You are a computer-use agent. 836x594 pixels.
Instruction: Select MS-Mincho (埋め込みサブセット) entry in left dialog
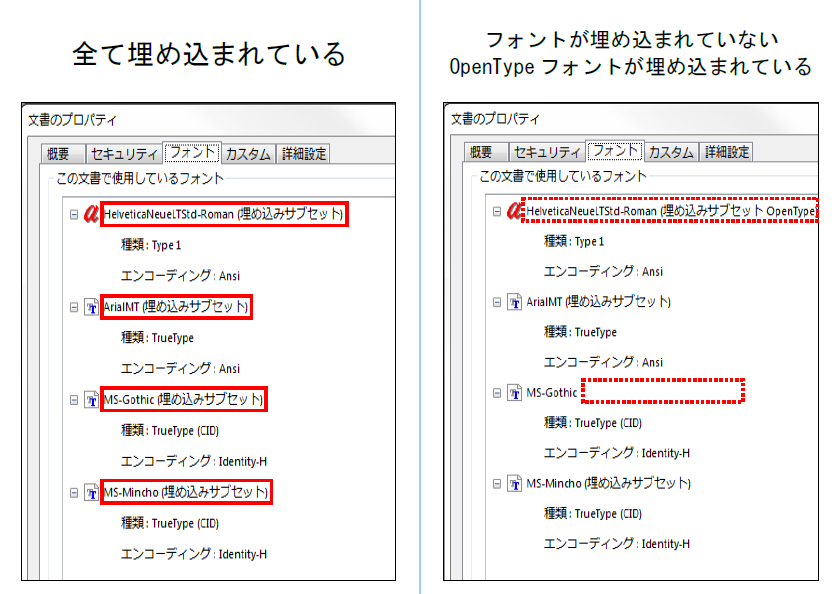[x=186, y=492]
